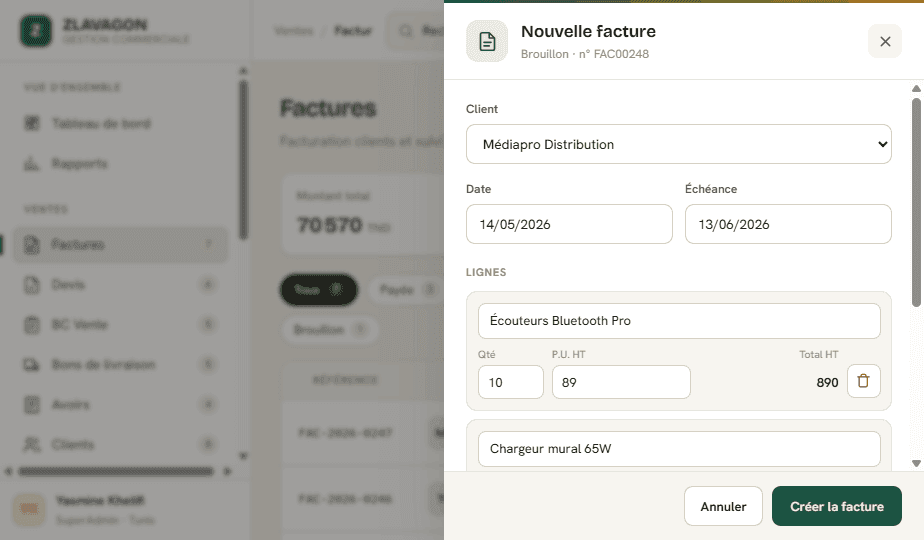
Task: Click the form panel scroll down arrow
Action: point(916,463)
